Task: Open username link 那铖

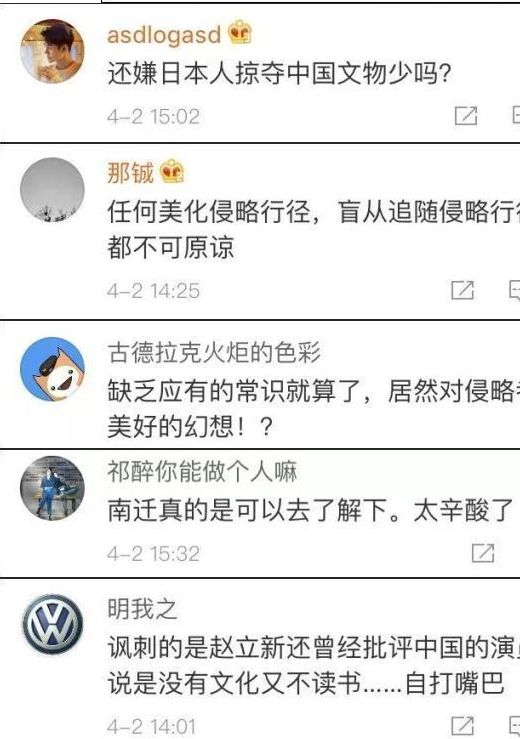Action: coord(131,172)
